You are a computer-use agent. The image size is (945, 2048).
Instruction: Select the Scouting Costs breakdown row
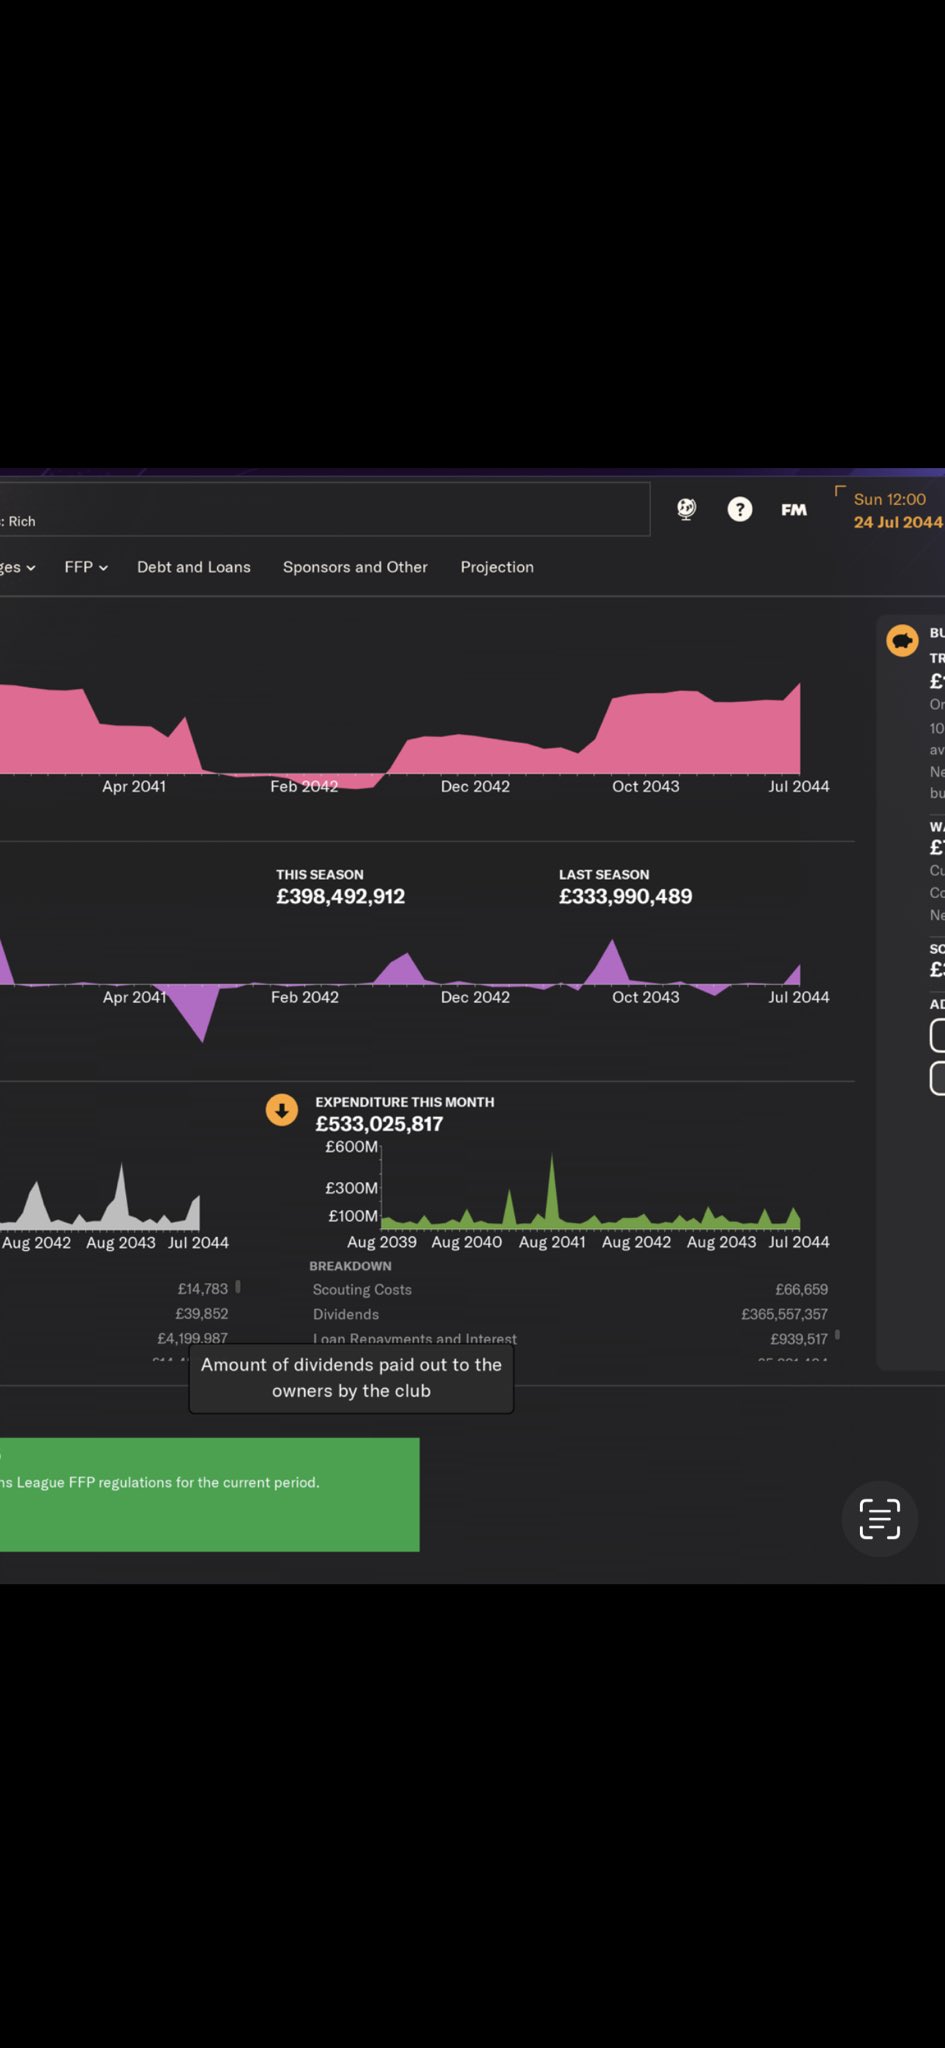click(x=569, y=1290)
